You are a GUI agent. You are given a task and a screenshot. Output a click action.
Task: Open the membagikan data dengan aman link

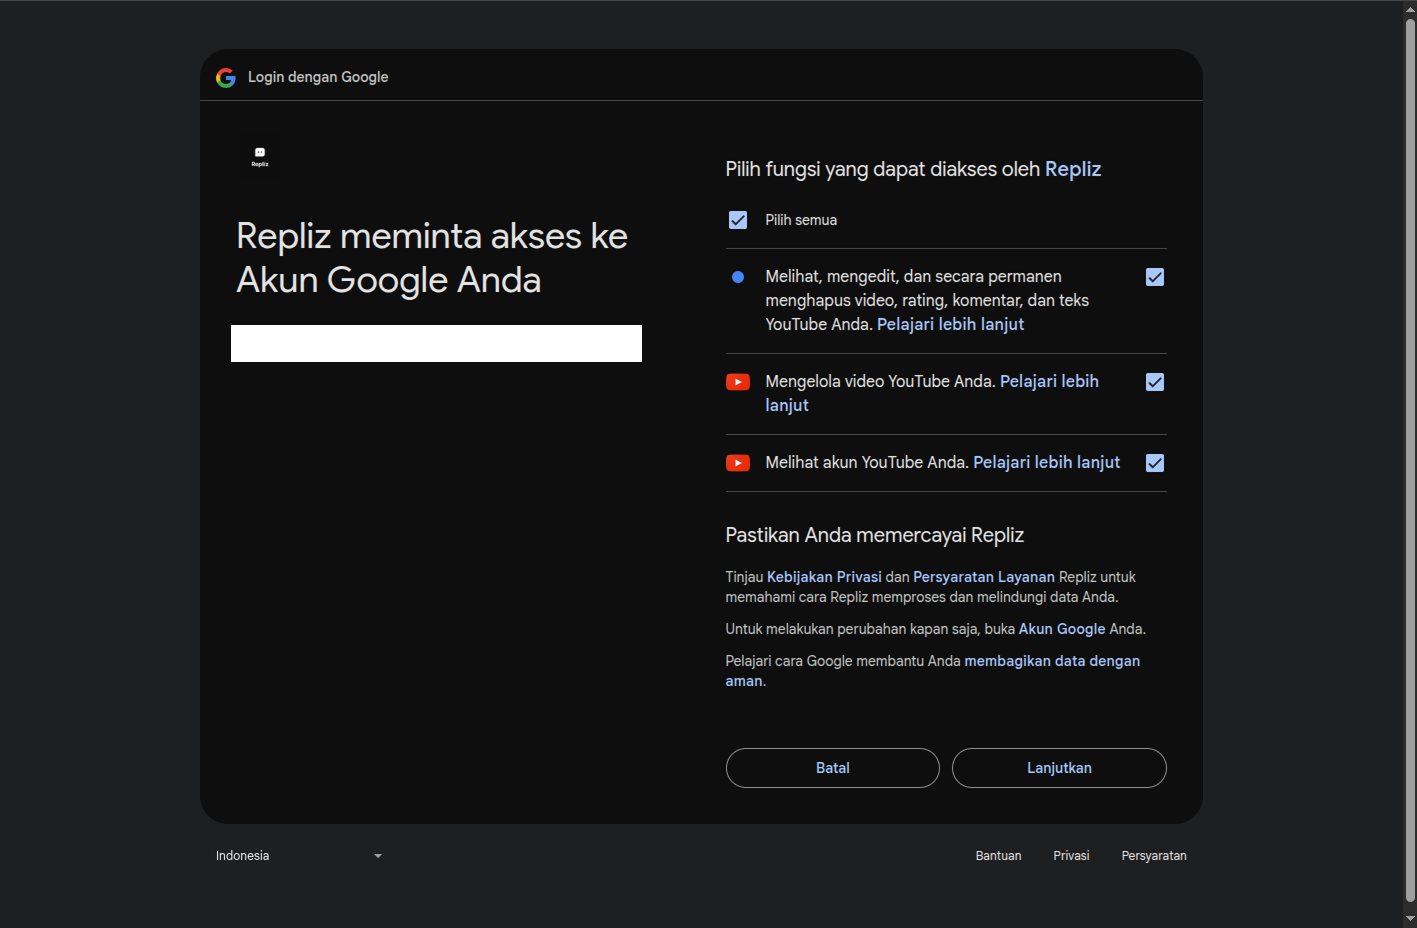pyautogui.click(x=1051, y=661)
